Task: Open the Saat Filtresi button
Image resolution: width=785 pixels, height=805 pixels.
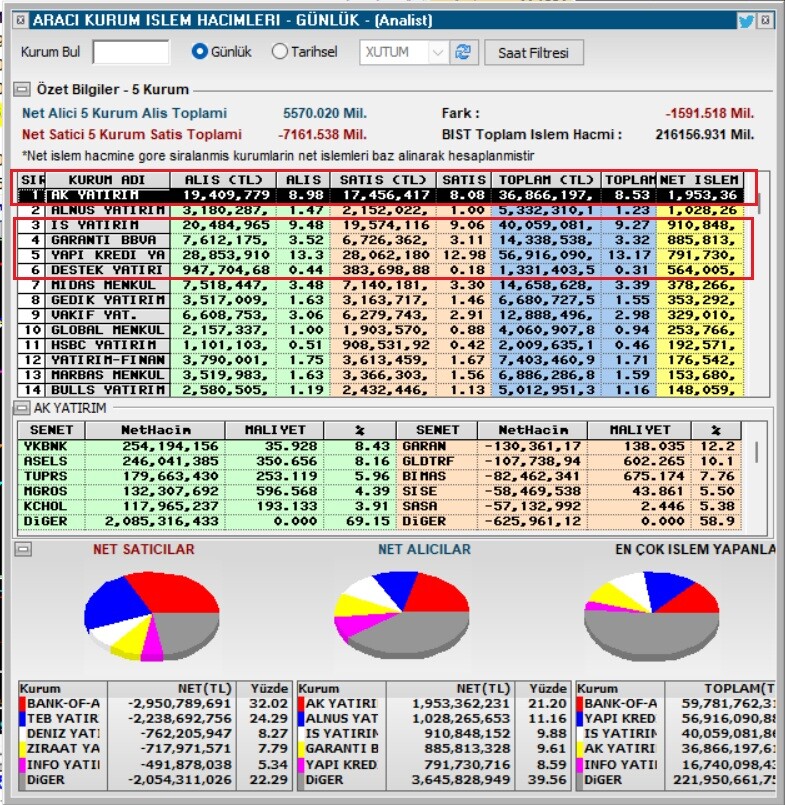Action: tap(533, 53)
